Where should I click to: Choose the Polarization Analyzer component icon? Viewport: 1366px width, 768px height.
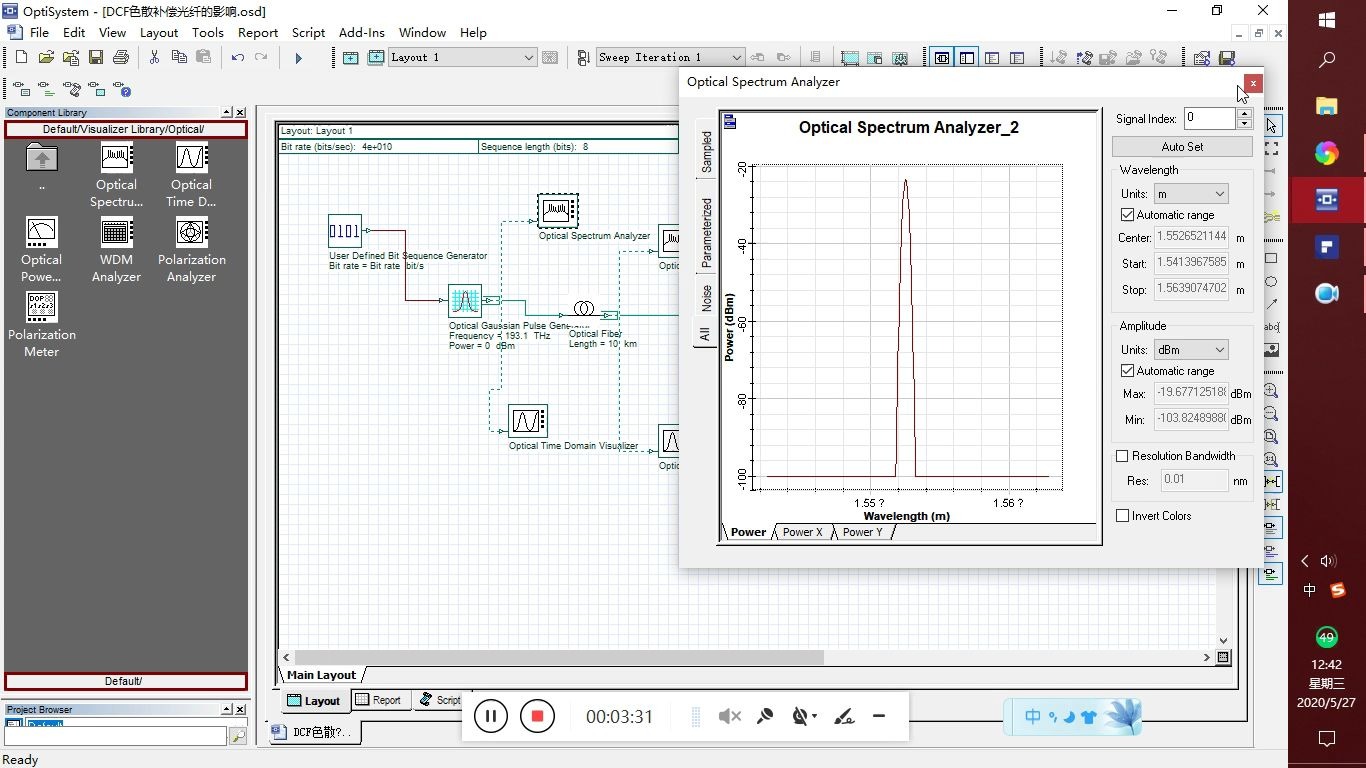tap(191, 233)
